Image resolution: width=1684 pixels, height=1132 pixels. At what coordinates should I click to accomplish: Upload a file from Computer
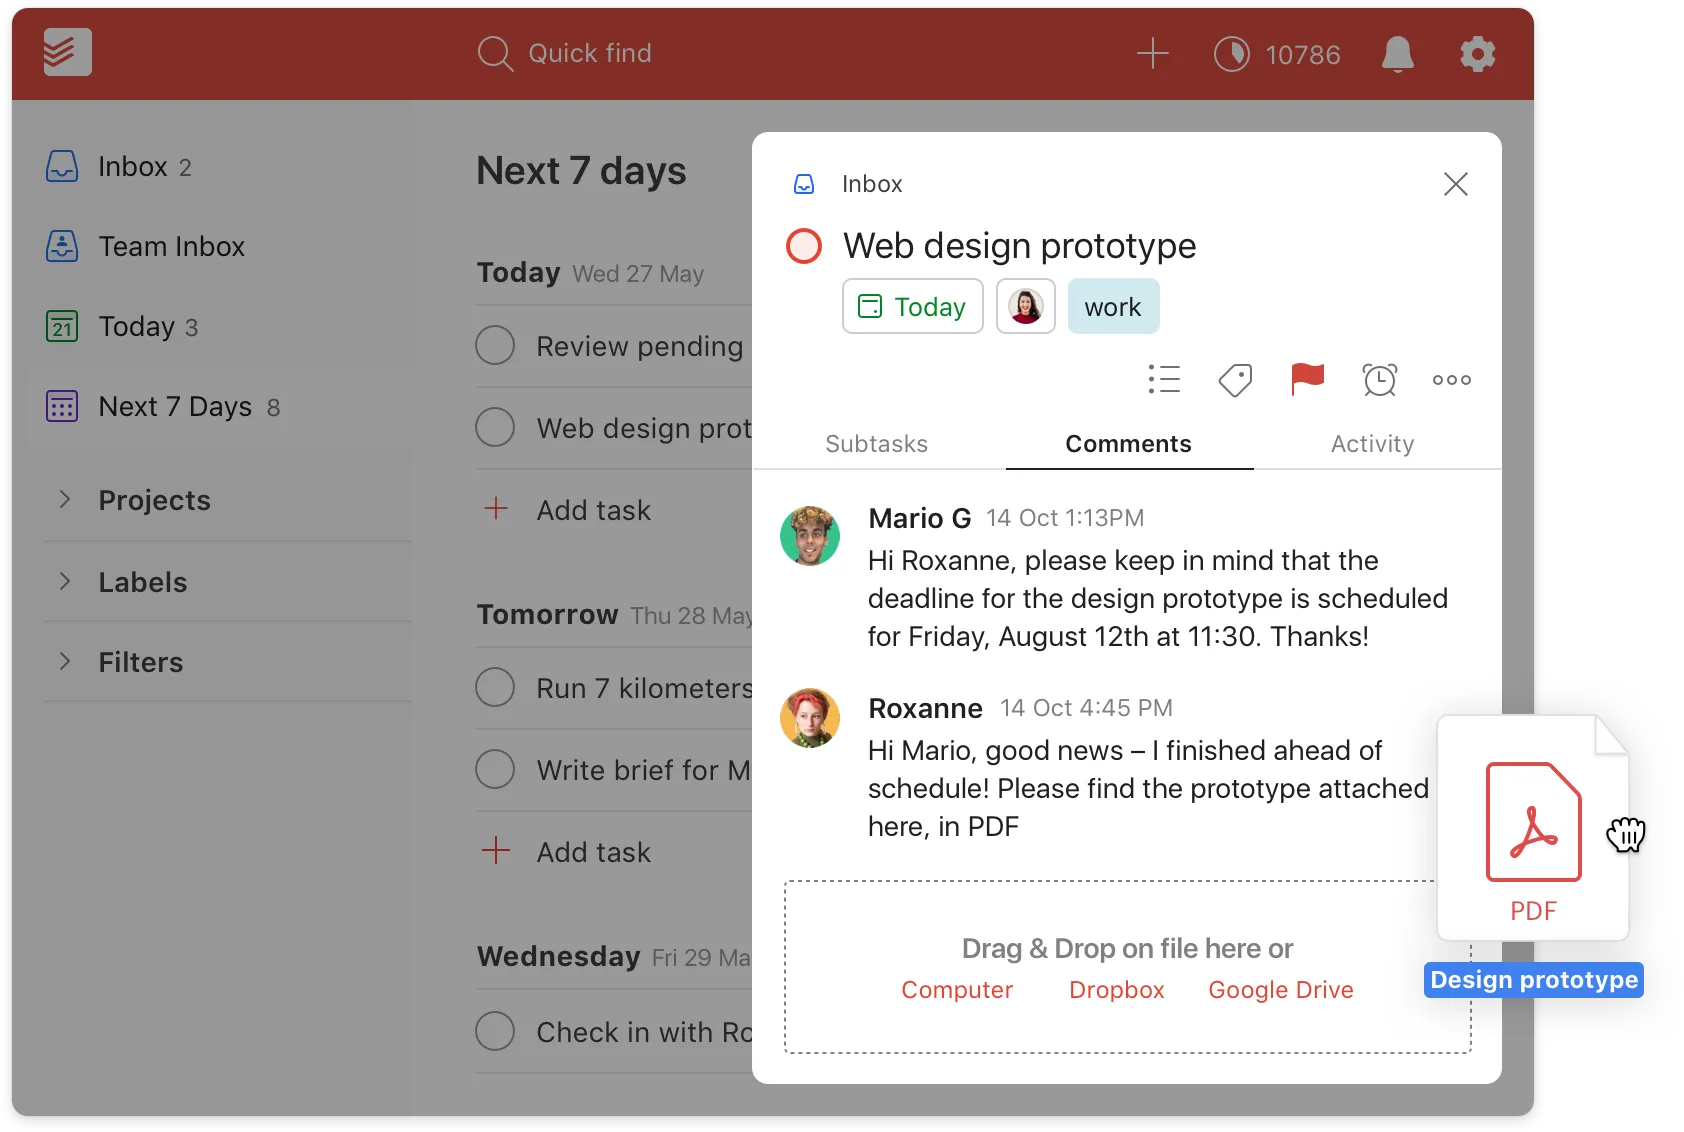[x=957, y=990]
